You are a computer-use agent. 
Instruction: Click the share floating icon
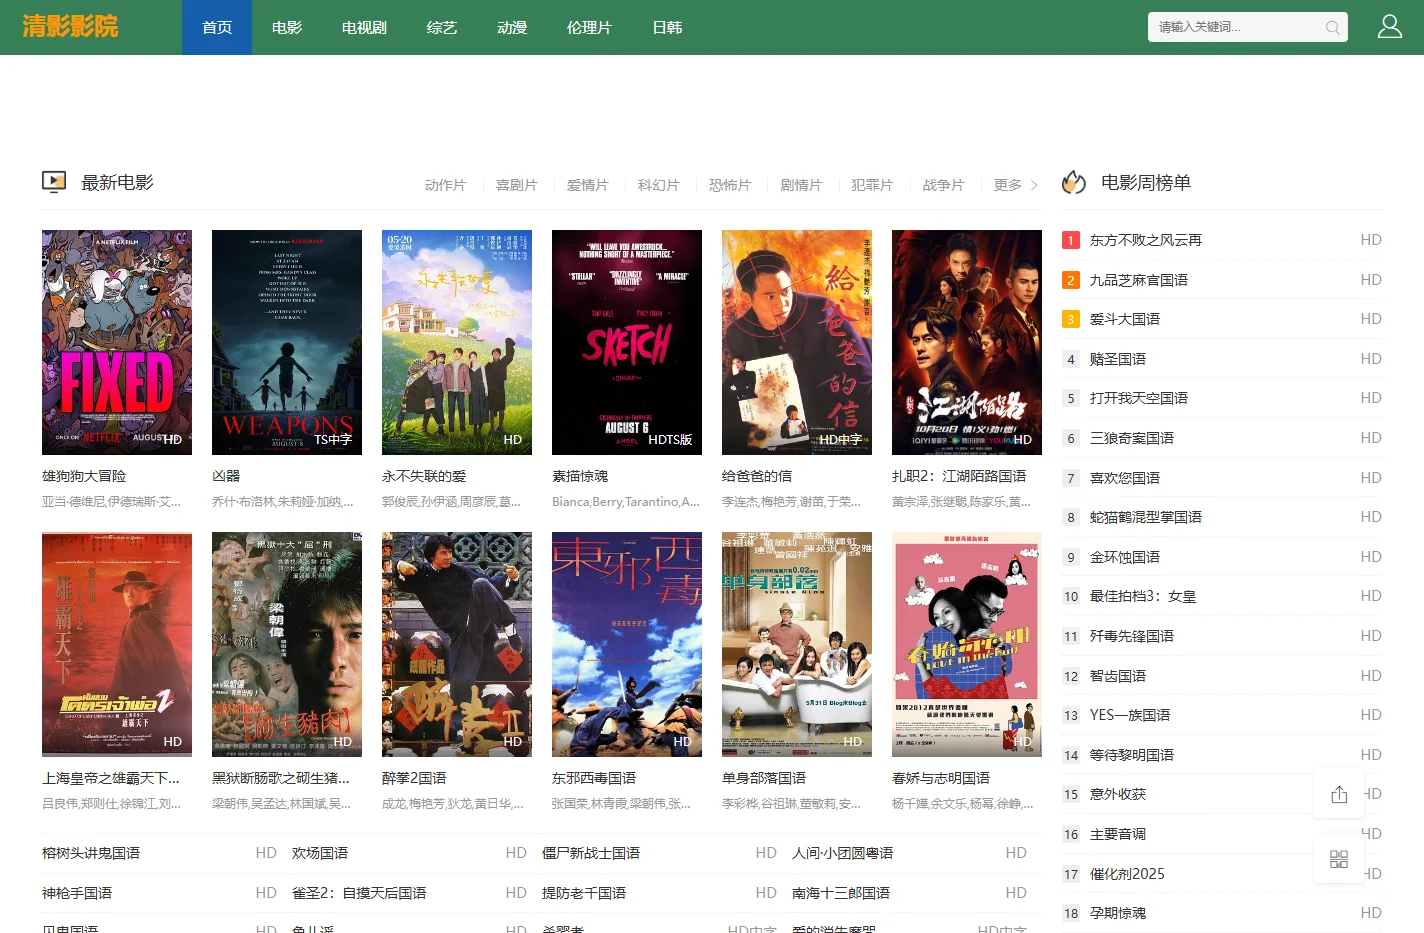(x=1339, y=794)
